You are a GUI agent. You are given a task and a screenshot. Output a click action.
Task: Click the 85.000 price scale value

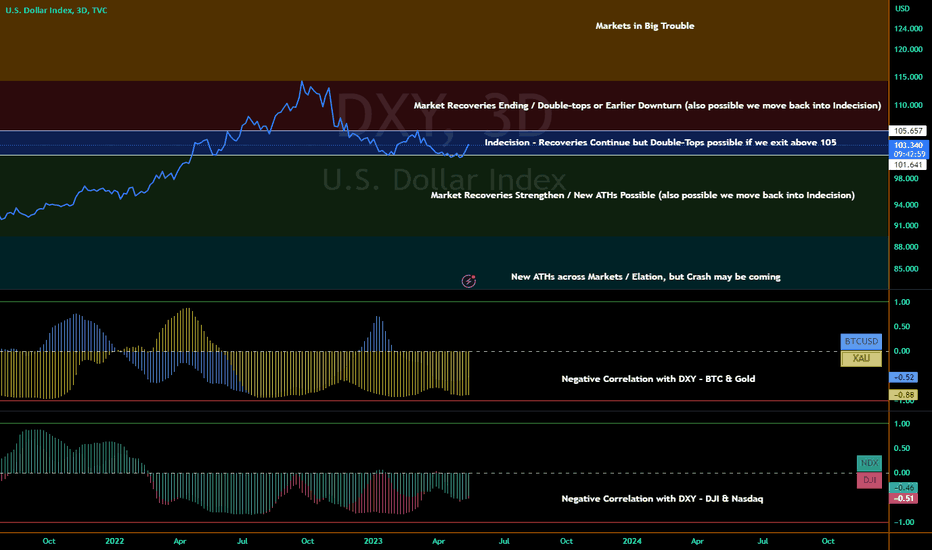(906, 269)
